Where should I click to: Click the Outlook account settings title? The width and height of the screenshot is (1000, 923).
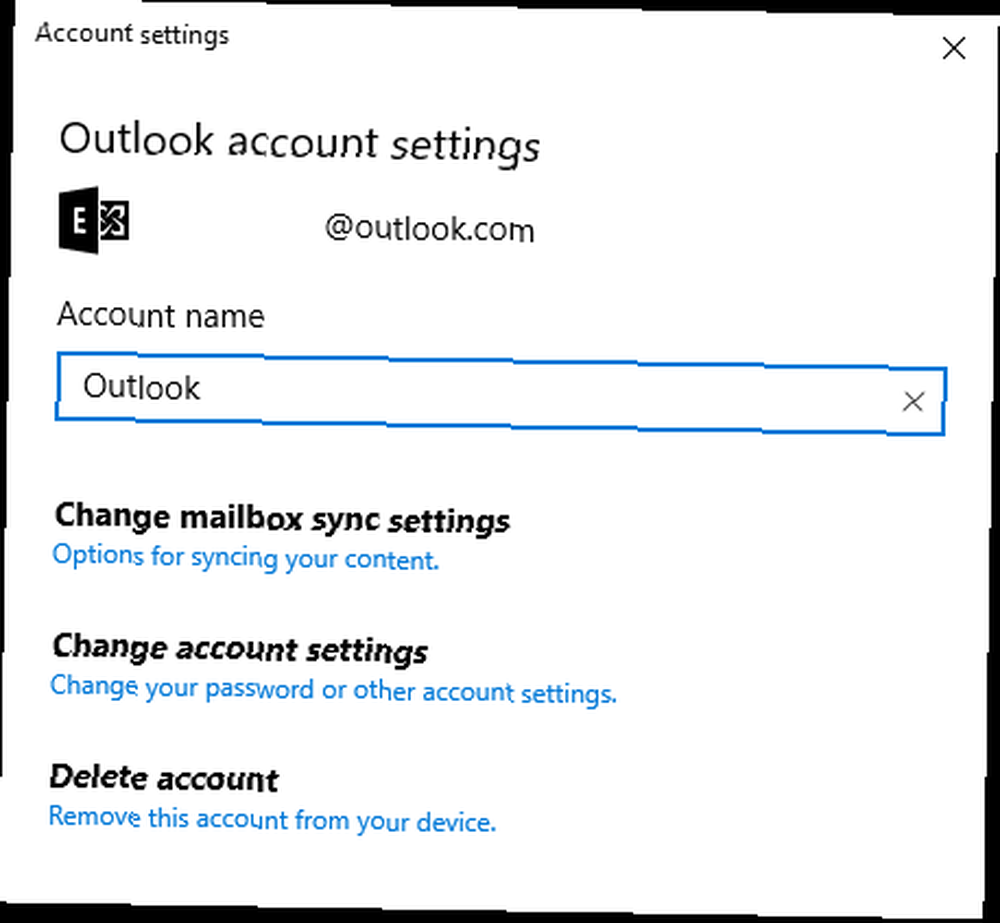point(300,143)
